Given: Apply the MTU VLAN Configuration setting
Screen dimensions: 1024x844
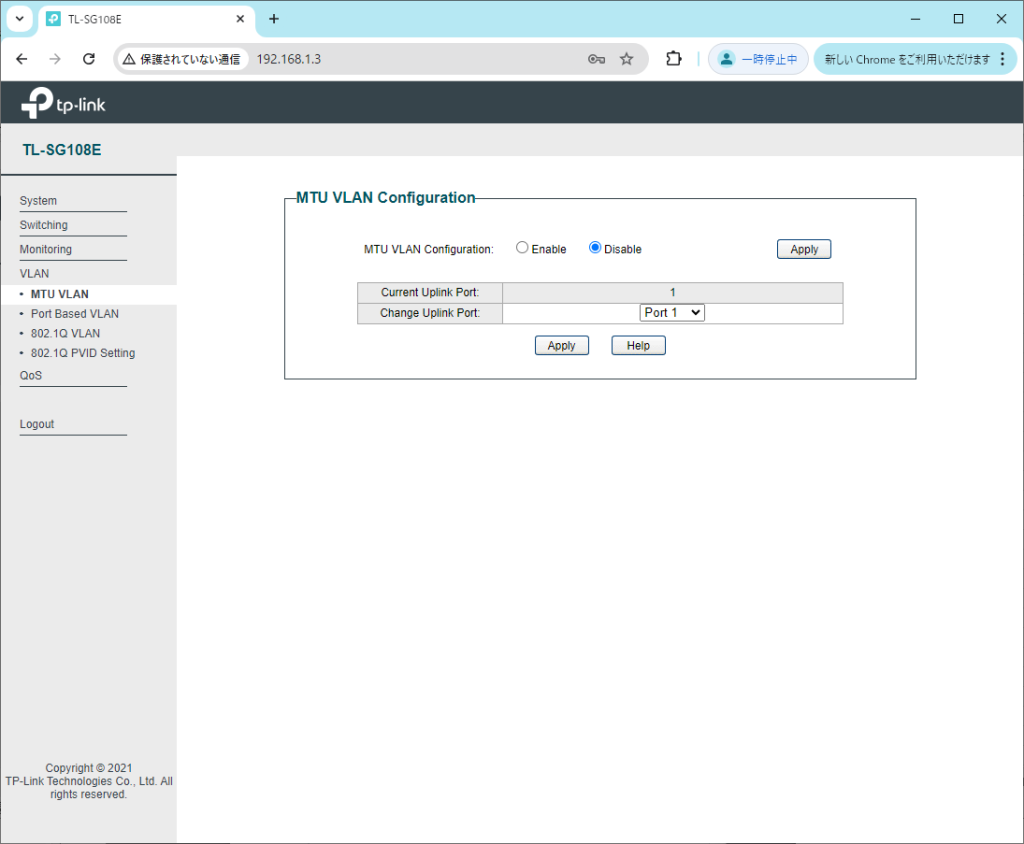Looking at the screenshot, I should pyautogui.click(x=803, y=249).
